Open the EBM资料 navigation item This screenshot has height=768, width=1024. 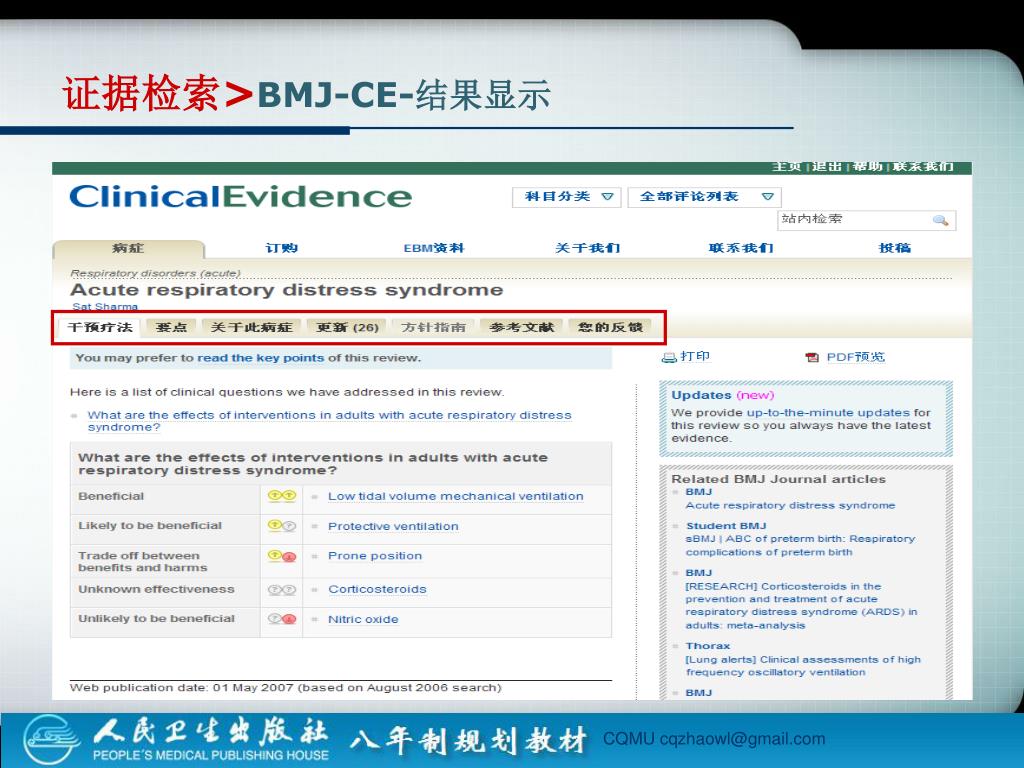(x=434, y=248)
